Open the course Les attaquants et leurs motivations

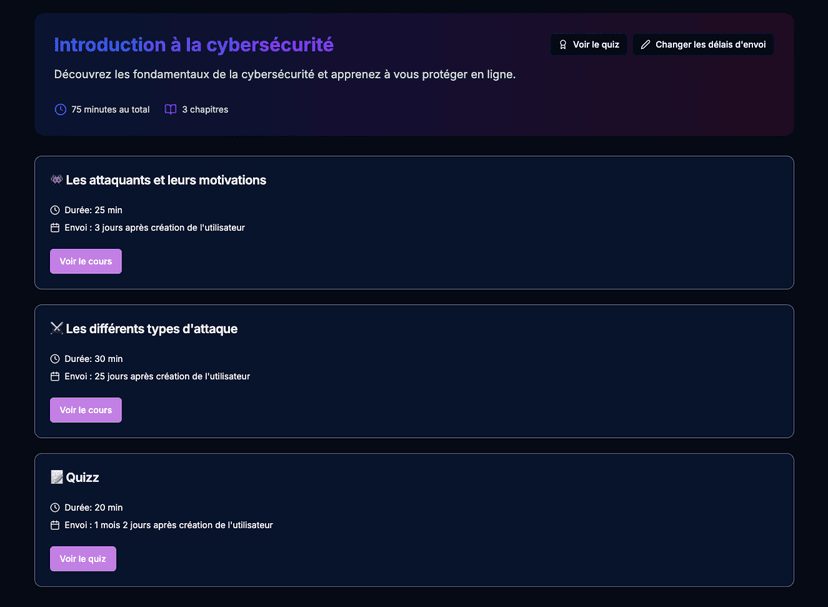tap(86, 261)
